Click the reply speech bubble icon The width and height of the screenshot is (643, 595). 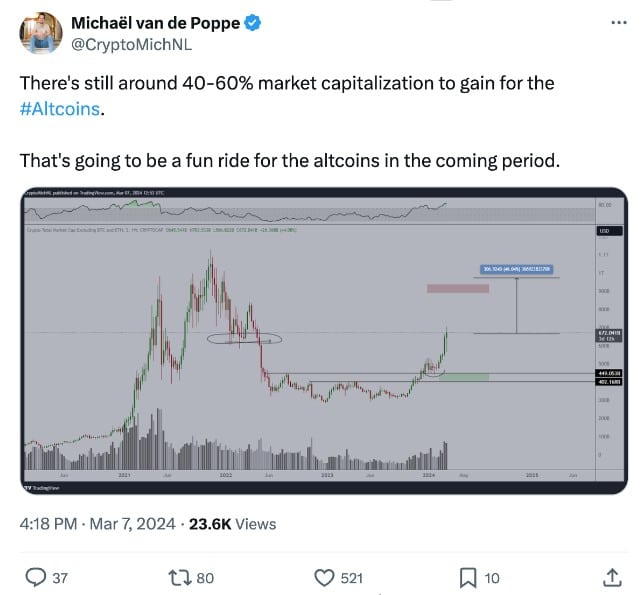pyautogui.click(x=35, y=576)
